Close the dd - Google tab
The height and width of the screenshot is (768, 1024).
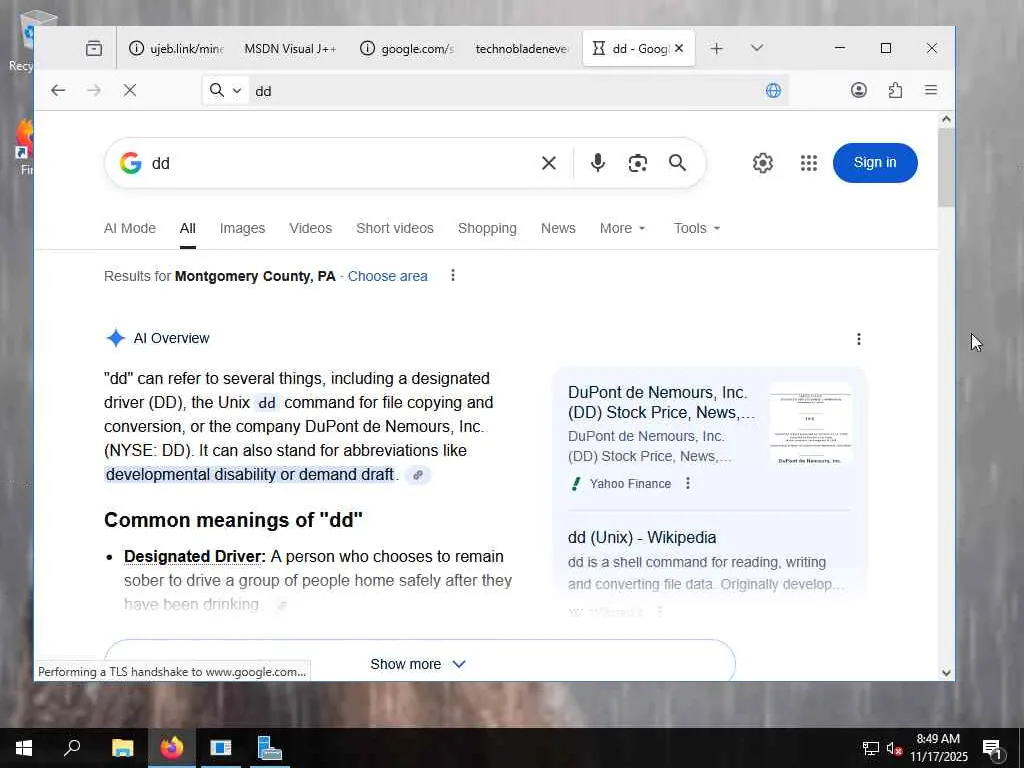coord(679,48)
